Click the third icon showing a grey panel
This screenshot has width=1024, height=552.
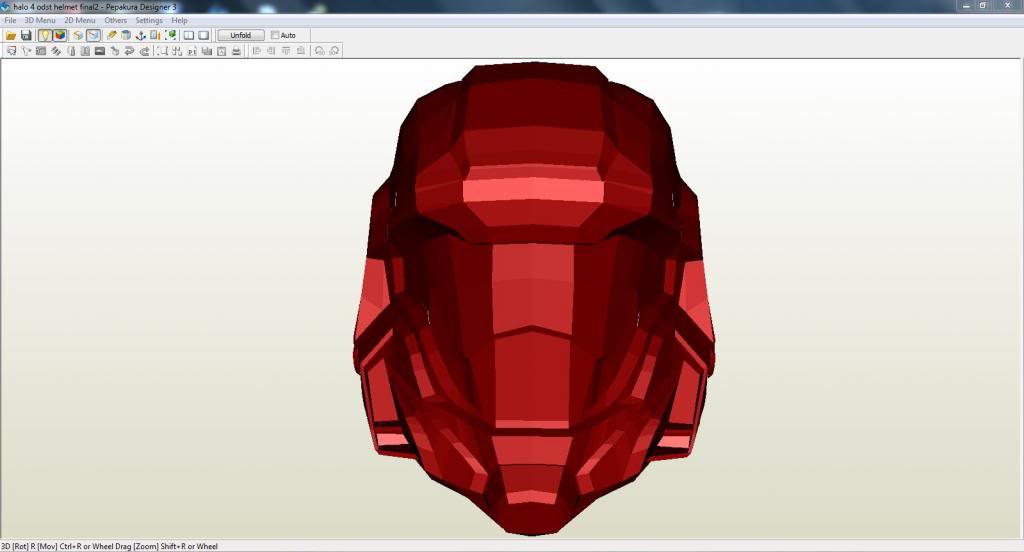pos(40,51)
